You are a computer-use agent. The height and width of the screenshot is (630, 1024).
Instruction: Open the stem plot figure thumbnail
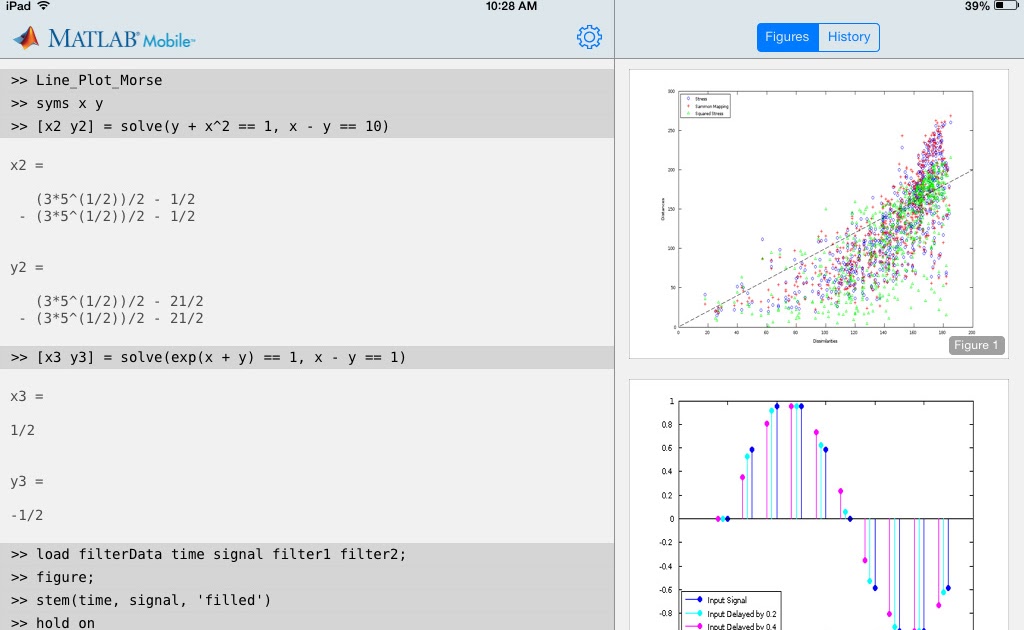pyautogui.click(x=818, y=505)
